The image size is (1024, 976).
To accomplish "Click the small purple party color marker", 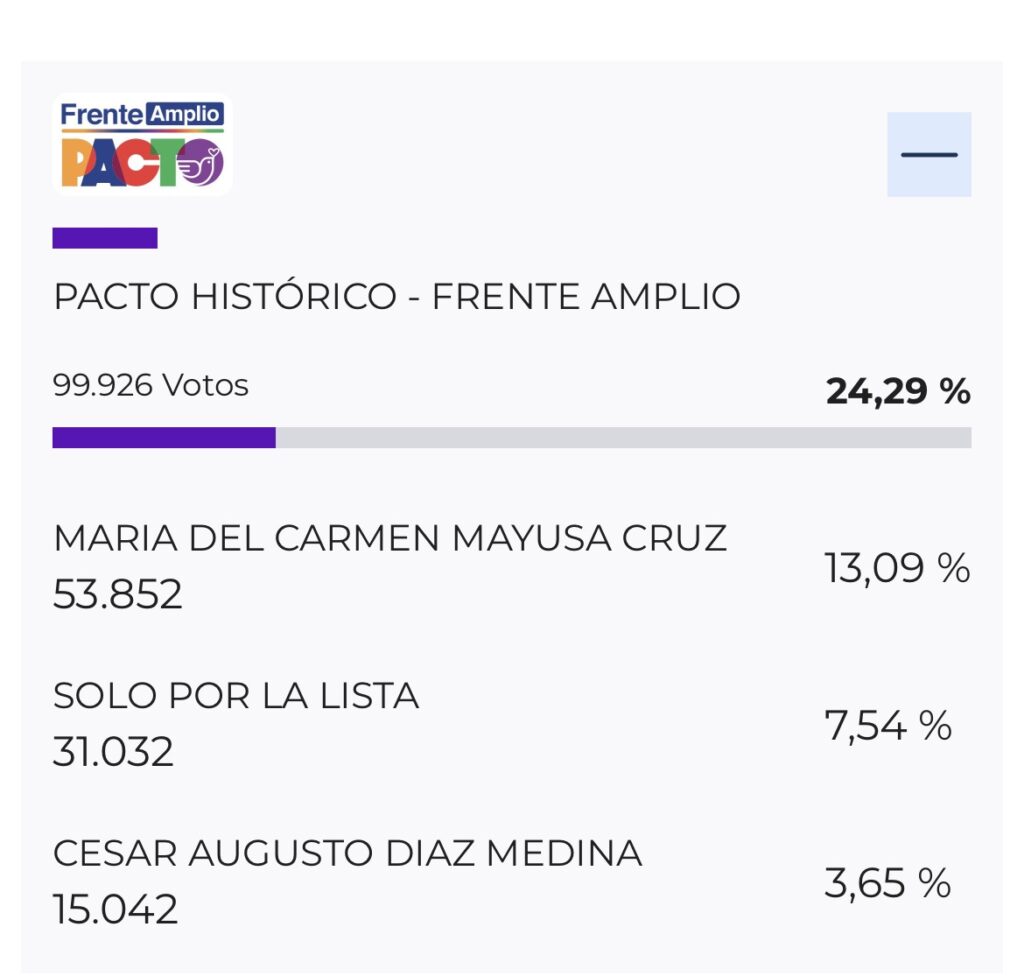I will (105, 238).
